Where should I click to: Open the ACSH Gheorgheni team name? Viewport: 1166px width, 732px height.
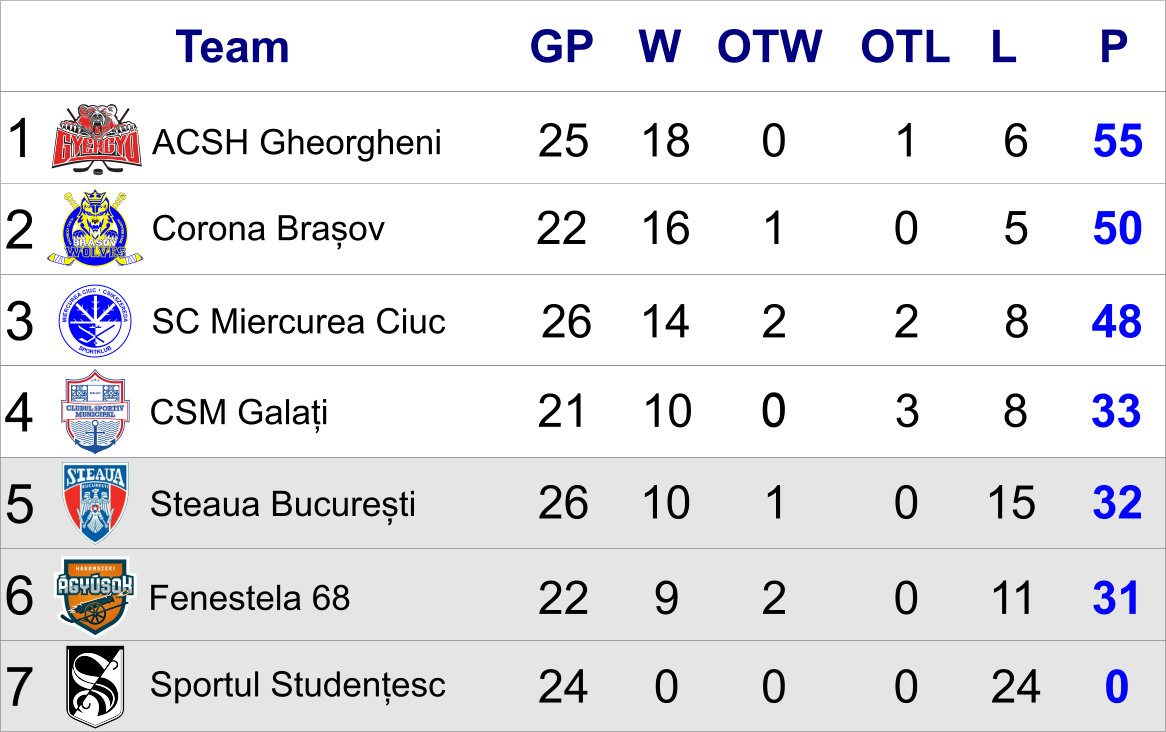[x=296, y=143]
